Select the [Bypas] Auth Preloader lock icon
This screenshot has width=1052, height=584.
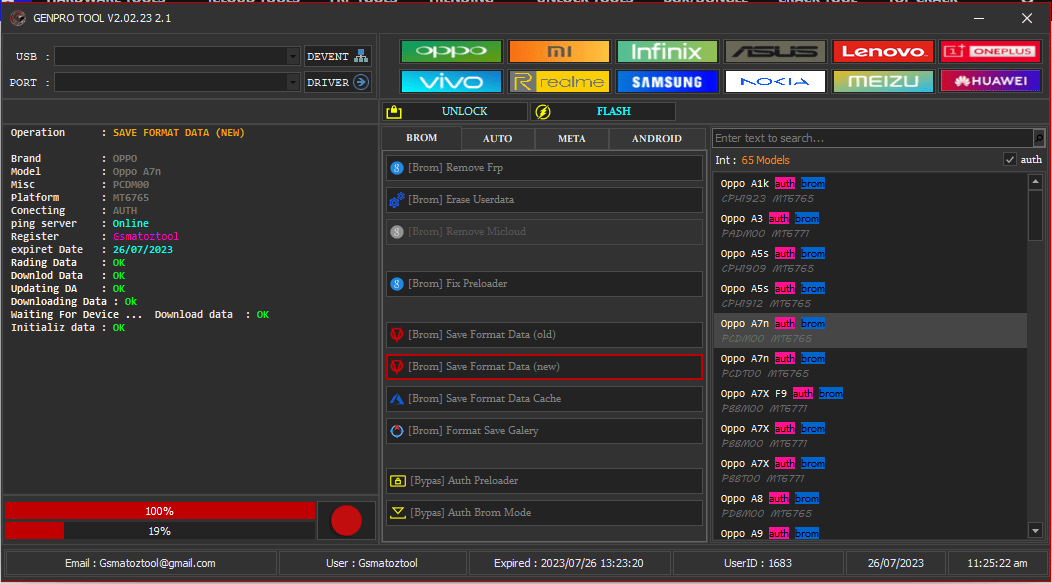[x=399, y=480]
